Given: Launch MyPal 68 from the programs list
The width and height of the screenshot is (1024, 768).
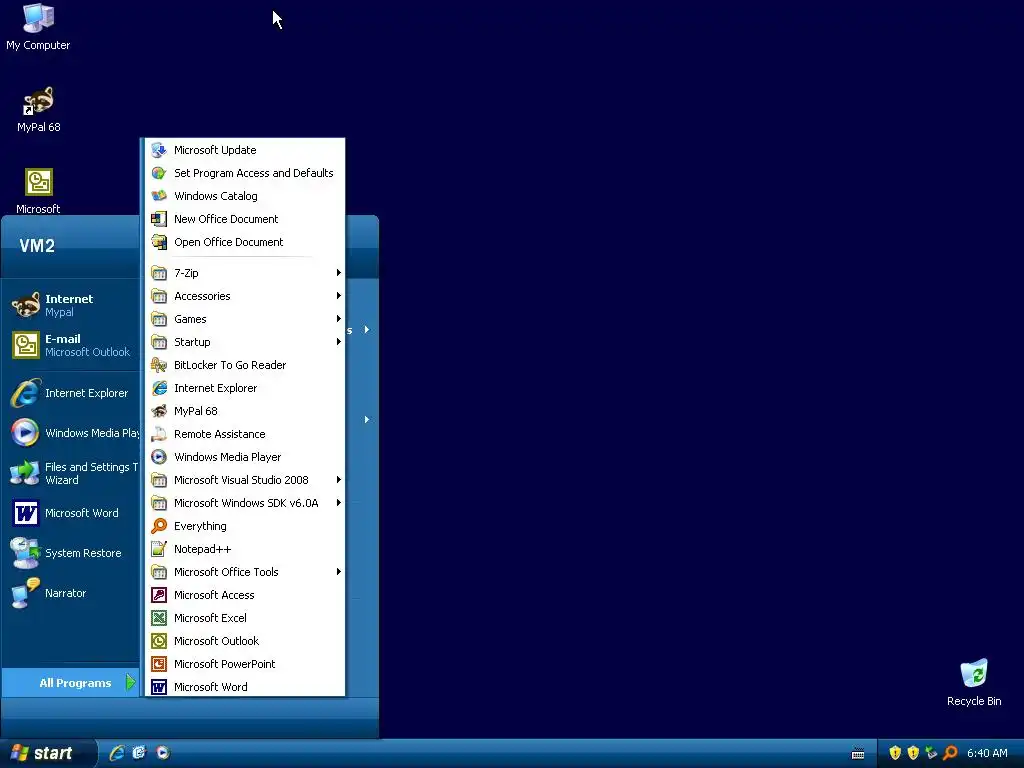Looking at the screenshot, I should tap(244, 411).
